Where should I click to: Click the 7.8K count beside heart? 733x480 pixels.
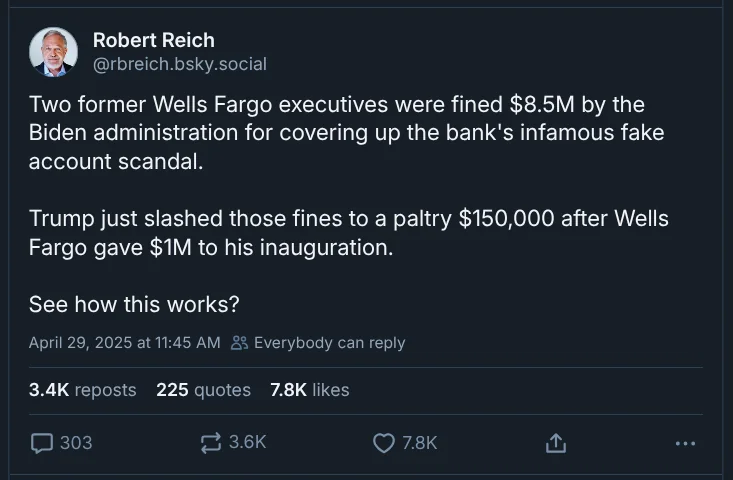420,442
